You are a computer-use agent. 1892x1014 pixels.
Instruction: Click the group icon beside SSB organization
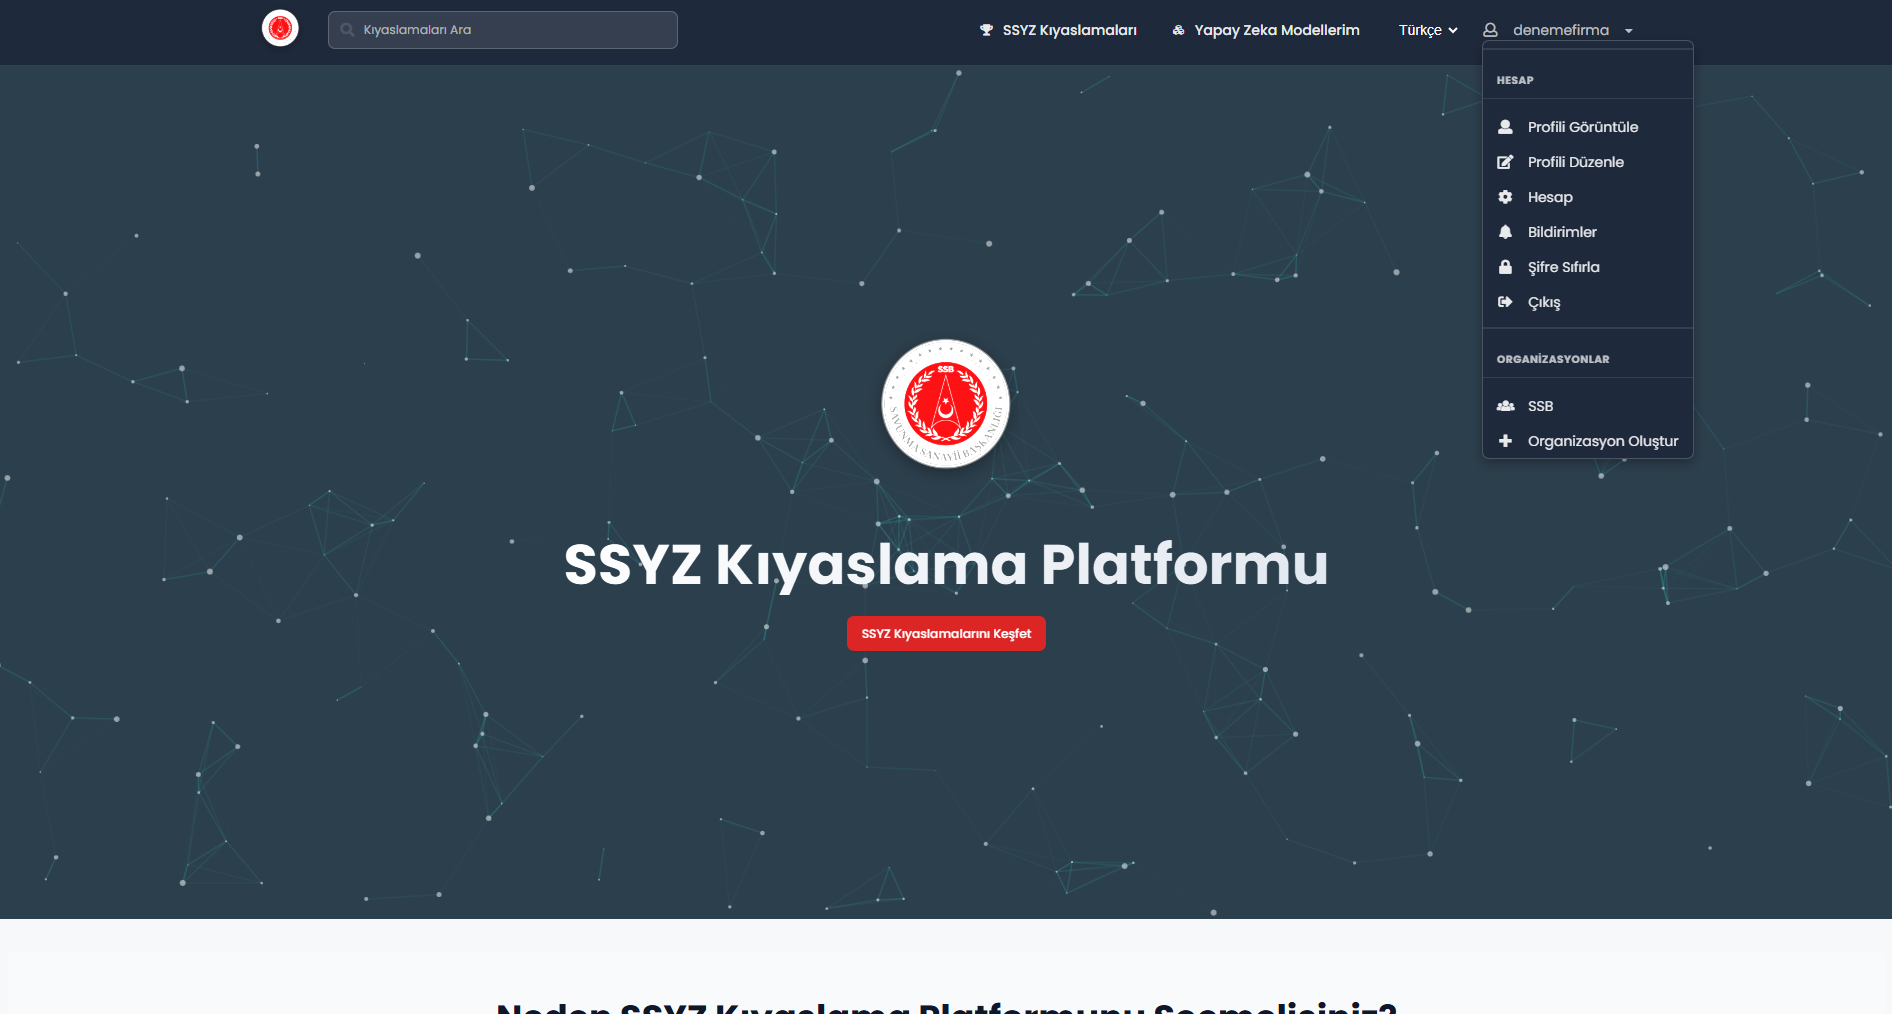pyautogui.click(x=1505, y=406)
